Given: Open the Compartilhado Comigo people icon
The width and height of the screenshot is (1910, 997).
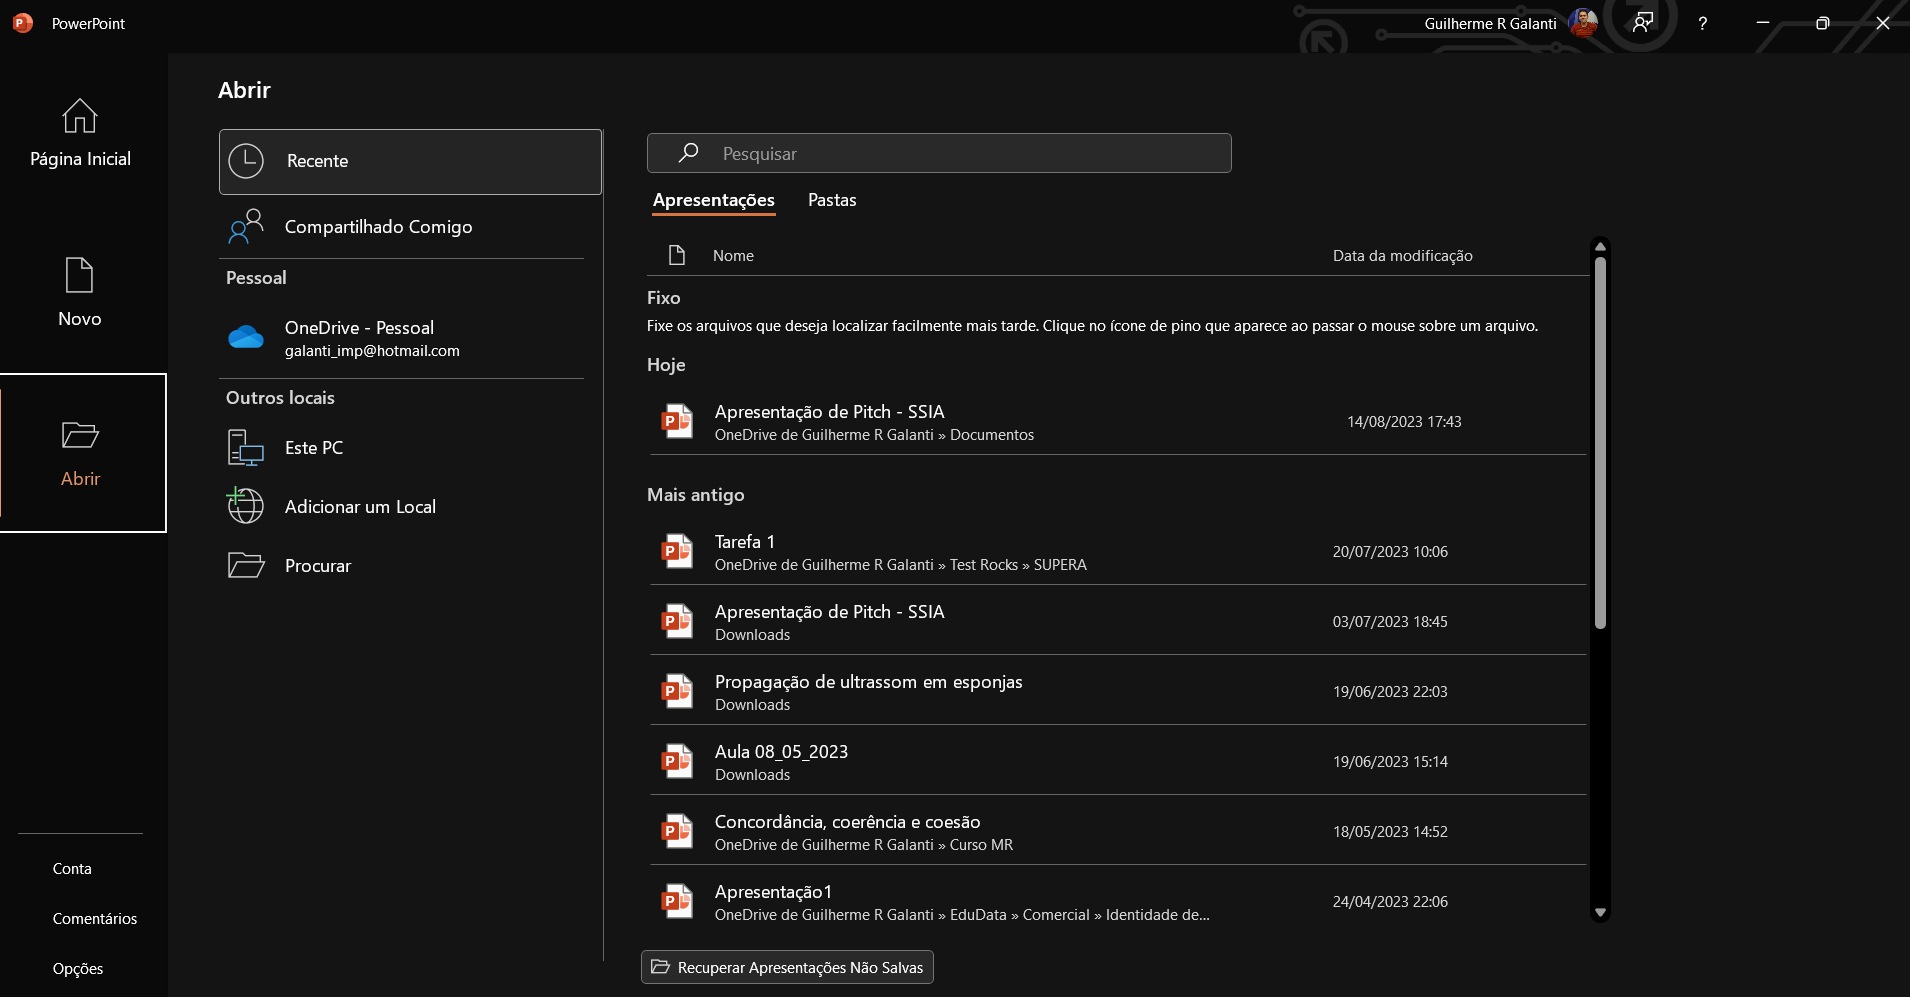Looking at the screenshot, I should click(x=246, y=227).
